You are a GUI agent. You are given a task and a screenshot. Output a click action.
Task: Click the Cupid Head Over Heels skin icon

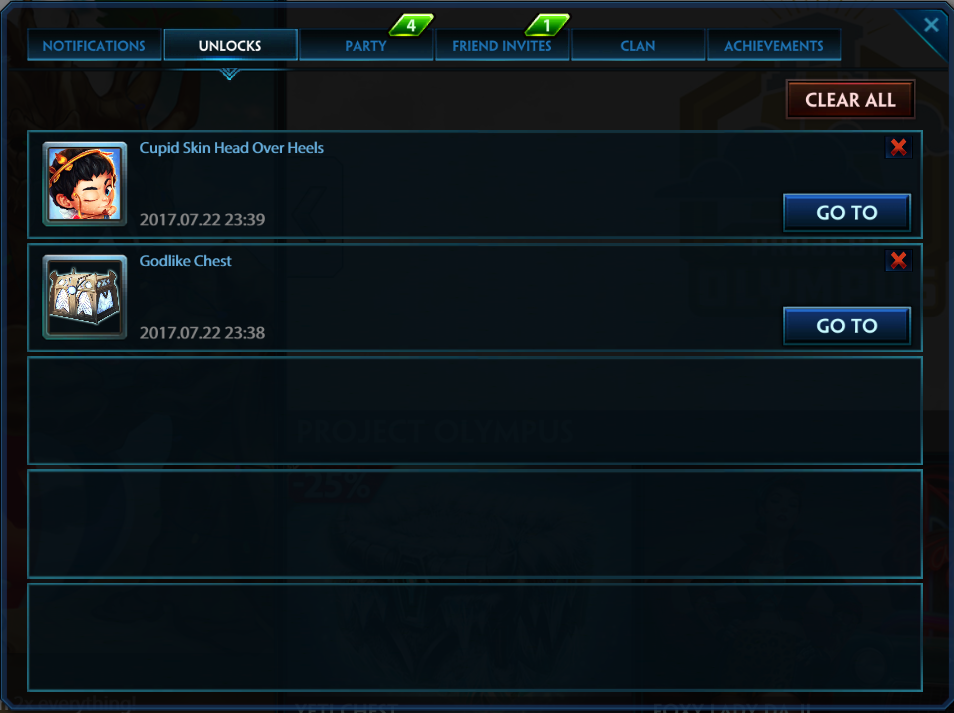85,184
